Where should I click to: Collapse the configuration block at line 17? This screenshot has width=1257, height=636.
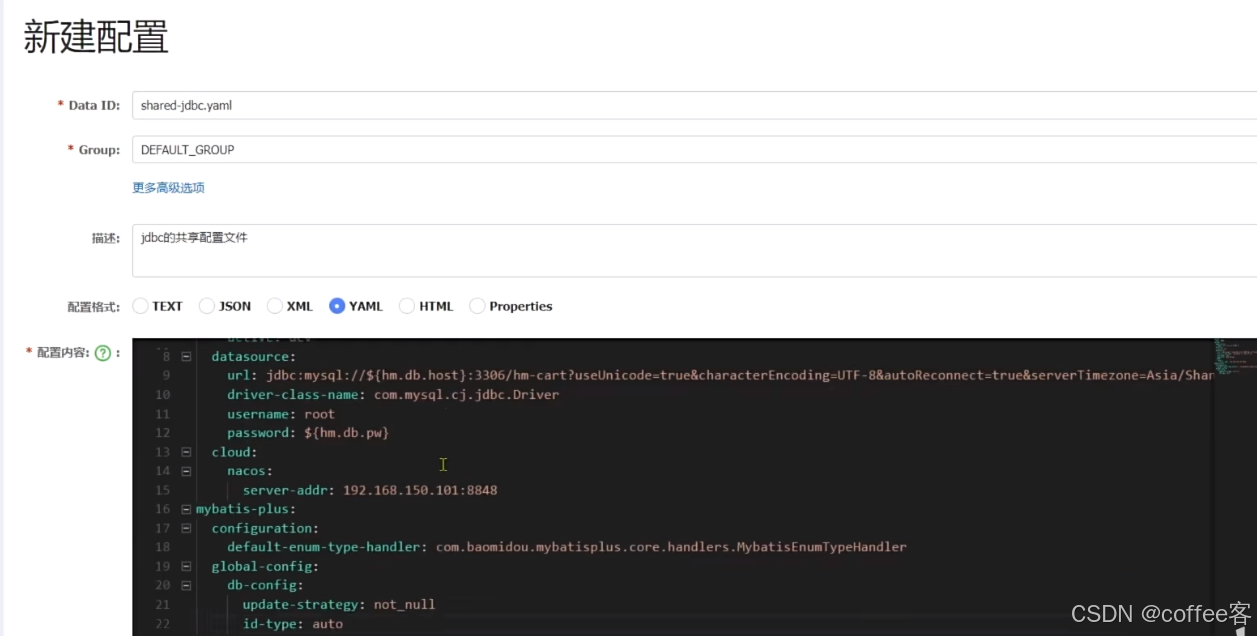tap(186, 528)
